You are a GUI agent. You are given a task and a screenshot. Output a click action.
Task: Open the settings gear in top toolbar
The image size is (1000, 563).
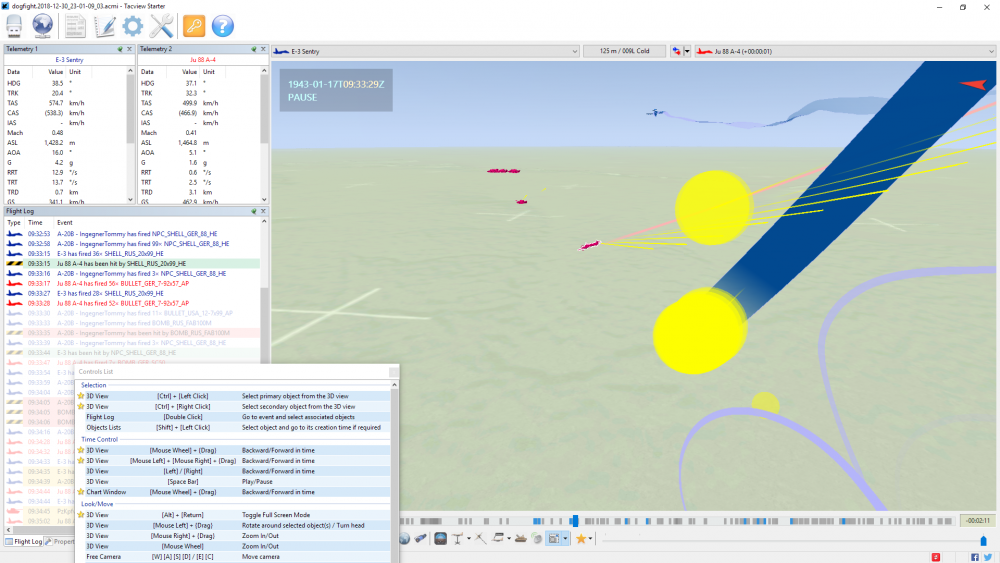pos(133,26)
